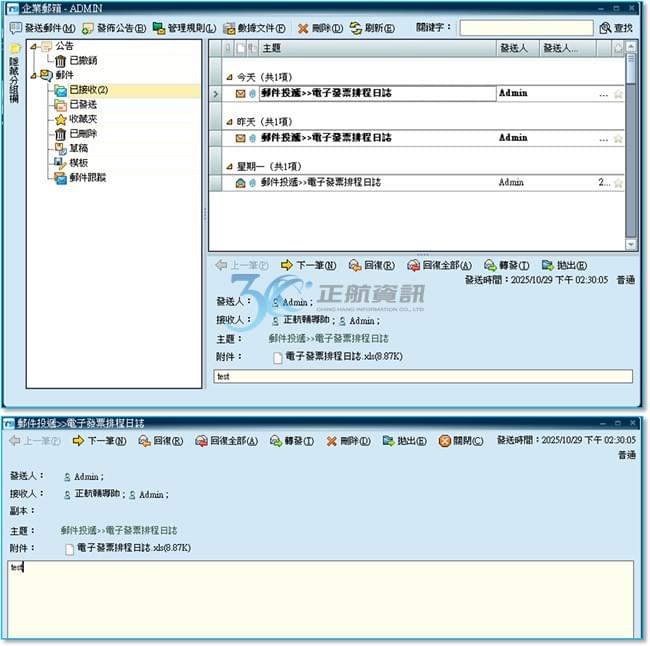The height and width of the screenshot is (646, 650).
Task: Select 已撤銷 trash folder in tree
Action: coord(76,61)
